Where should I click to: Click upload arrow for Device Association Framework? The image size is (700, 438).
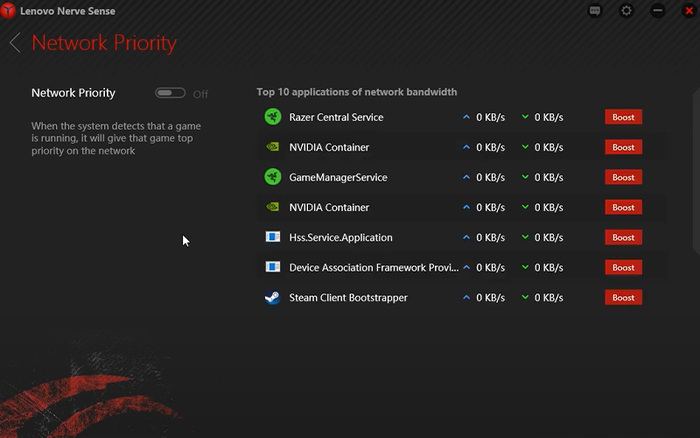point(467,267)
